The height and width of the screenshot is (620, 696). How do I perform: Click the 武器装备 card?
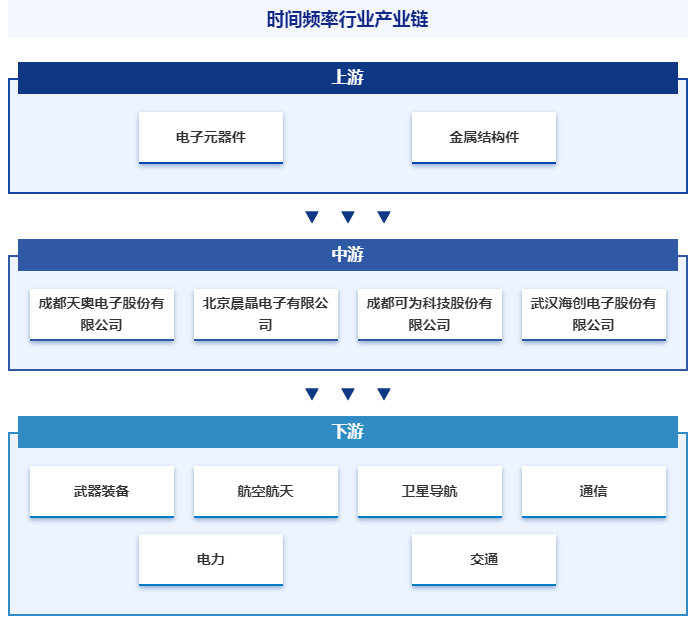click(102, 491)
